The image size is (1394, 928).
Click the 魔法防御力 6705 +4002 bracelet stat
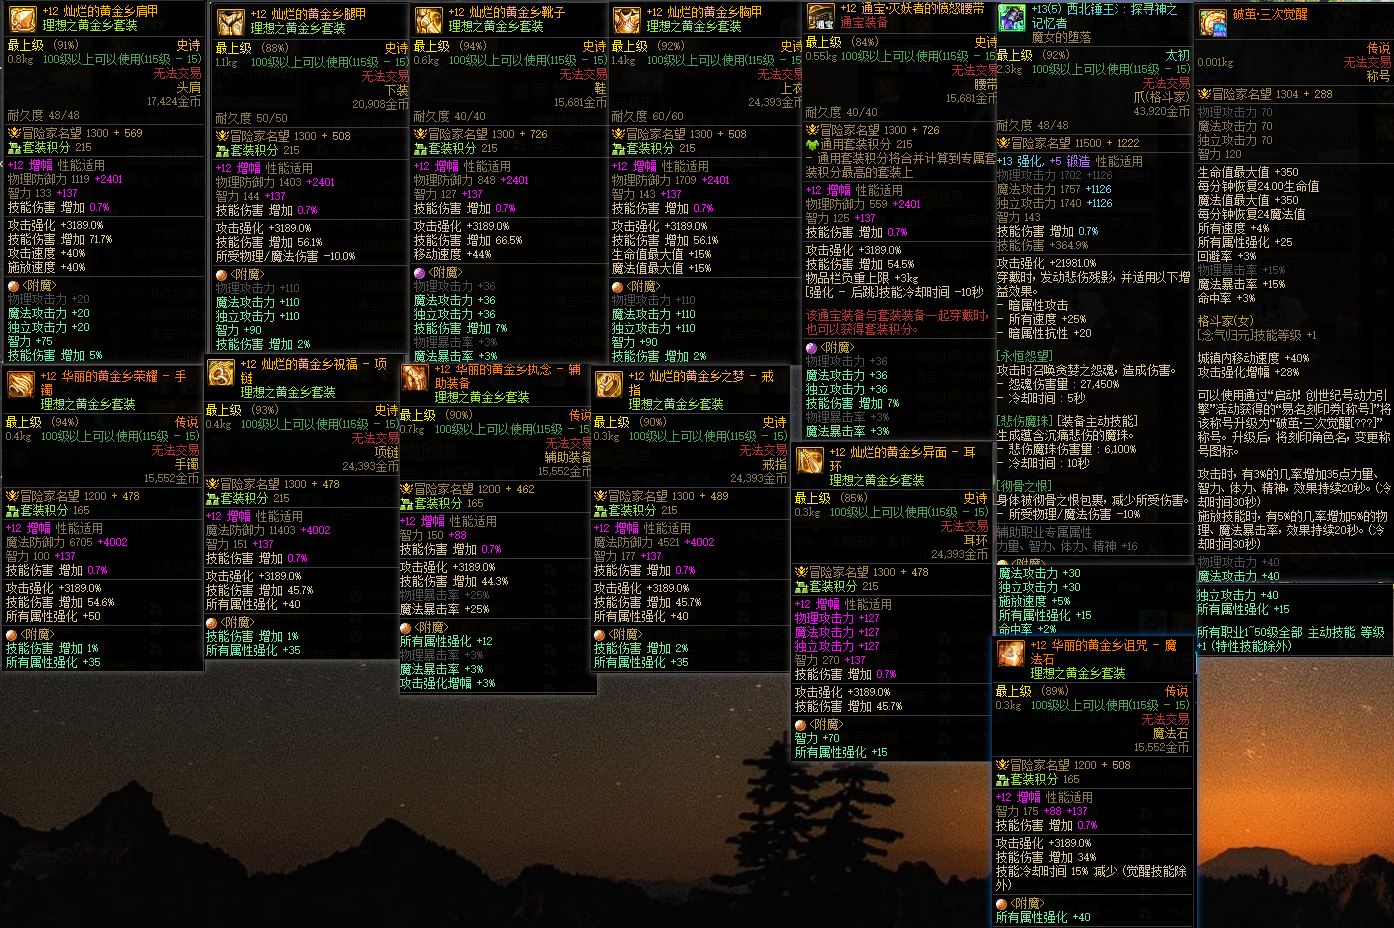[67, 542]
